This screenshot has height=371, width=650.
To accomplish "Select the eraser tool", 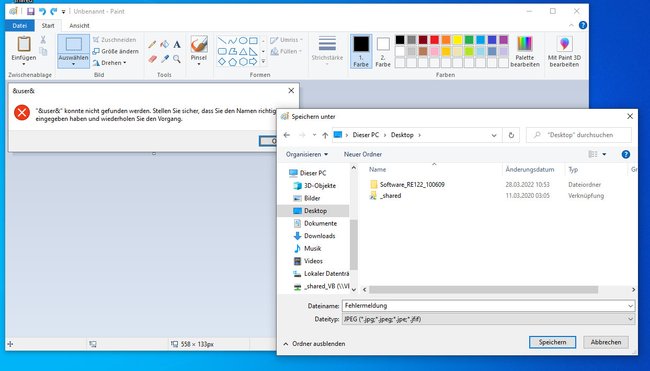I will [153, 59].
